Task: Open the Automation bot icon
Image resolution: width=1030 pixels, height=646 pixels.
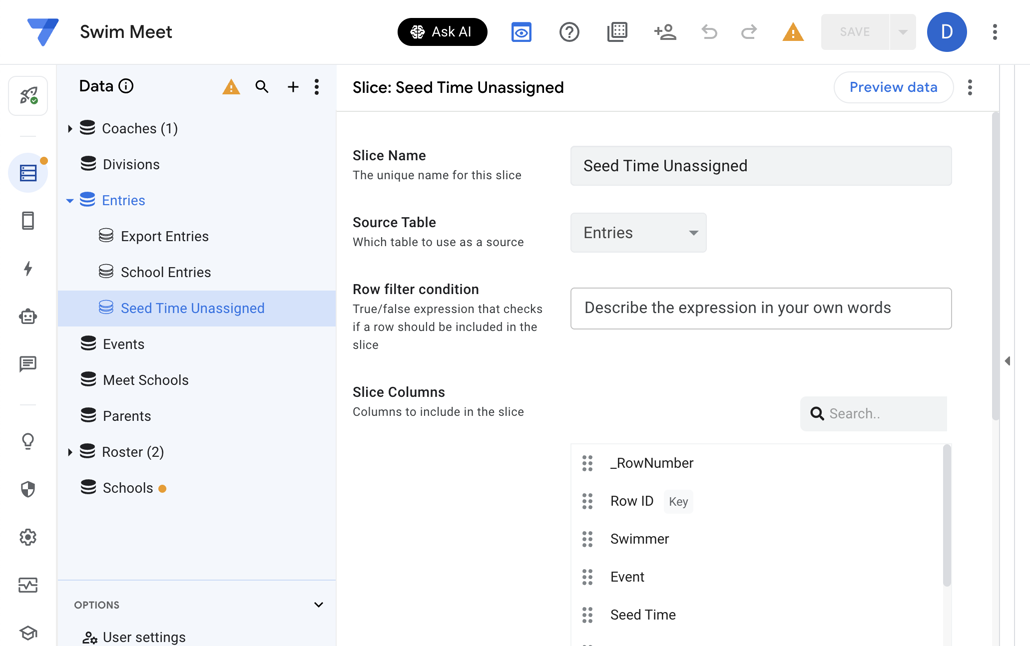Action: tap(28, 317)
